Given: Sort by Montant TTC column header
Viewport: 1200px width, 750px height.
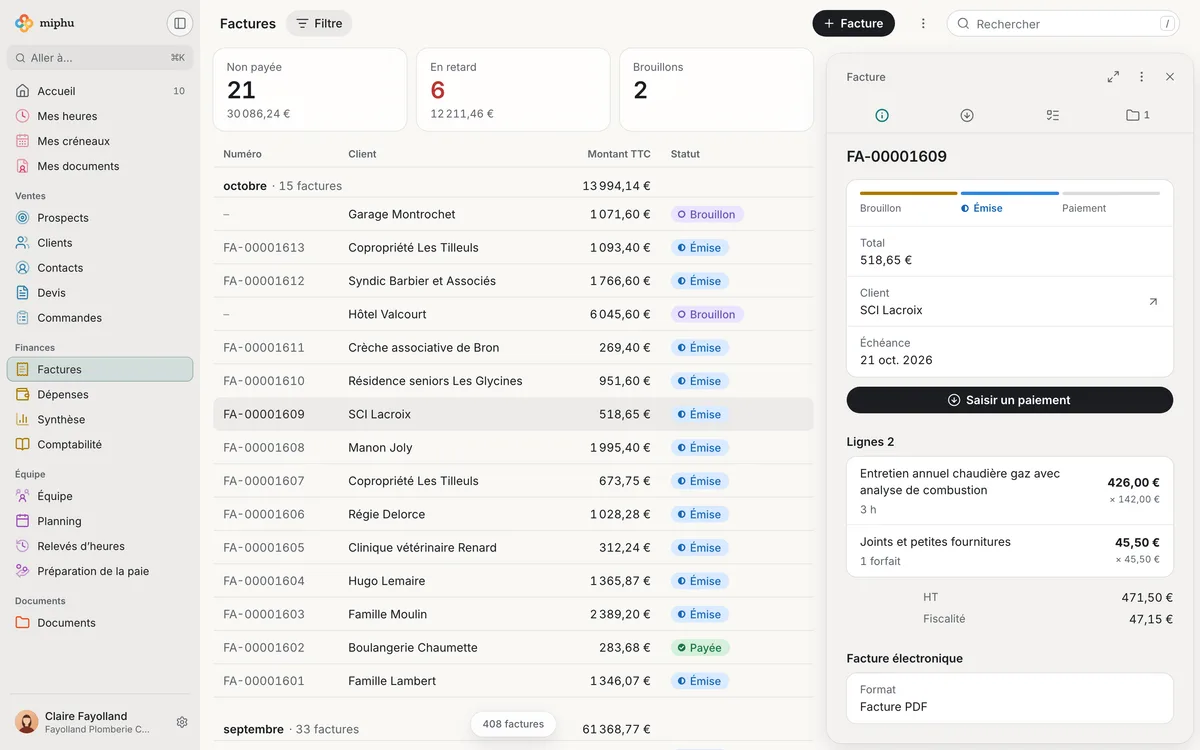Looking at the screenshot, I should (619, 154).
